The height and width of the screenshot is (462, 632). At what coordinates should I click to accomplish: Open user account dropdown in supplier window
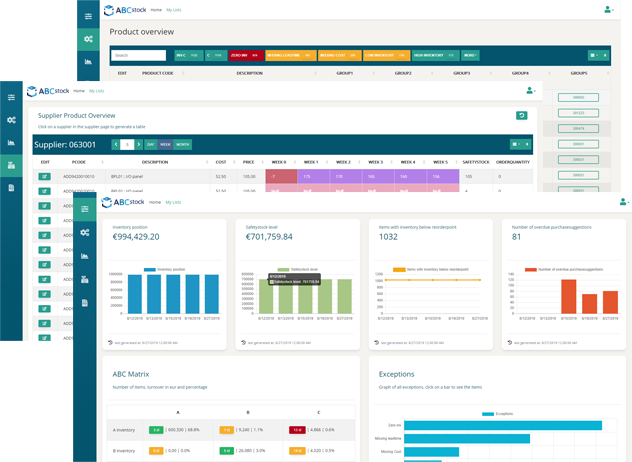[x=530, y=90]
